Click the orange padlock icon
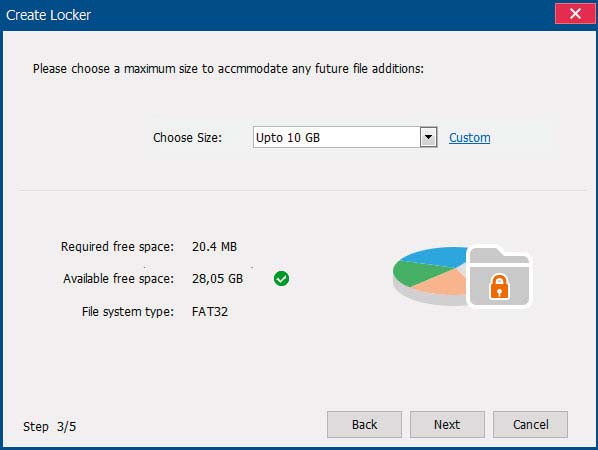This screenshot has width=598, height=450. 499,286
